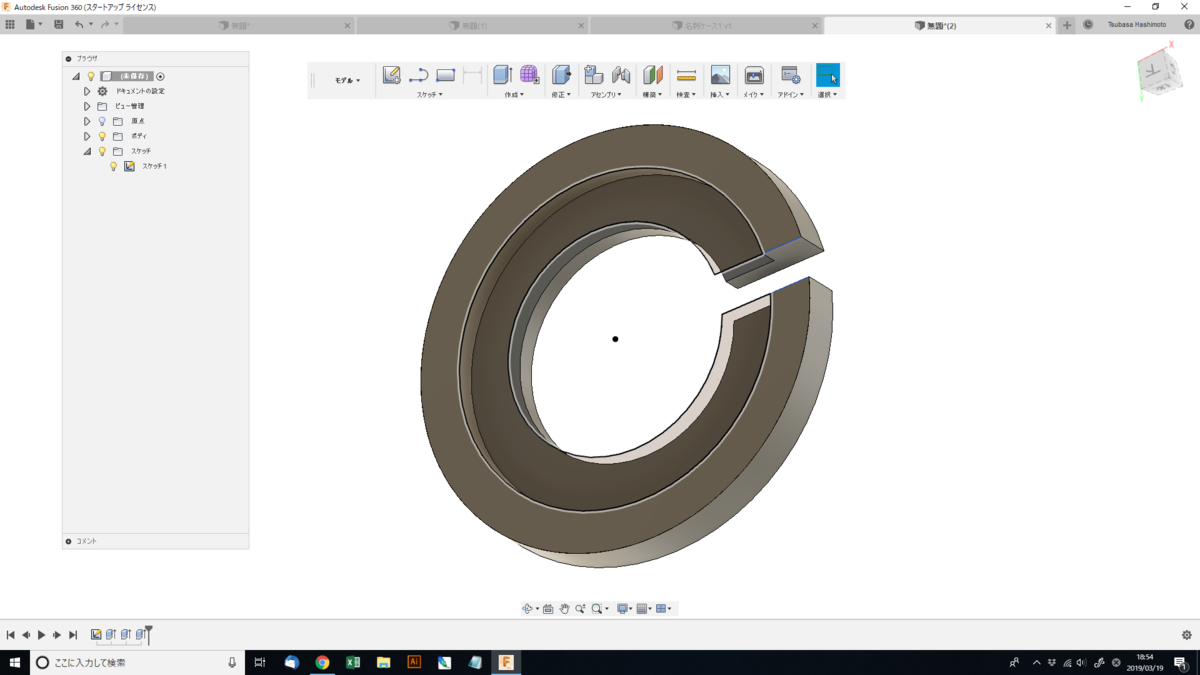The width and height of the screenshot is (1200, 675).
Task: Open the 修正 toolbar menu
Action: [x=561, y=94]
